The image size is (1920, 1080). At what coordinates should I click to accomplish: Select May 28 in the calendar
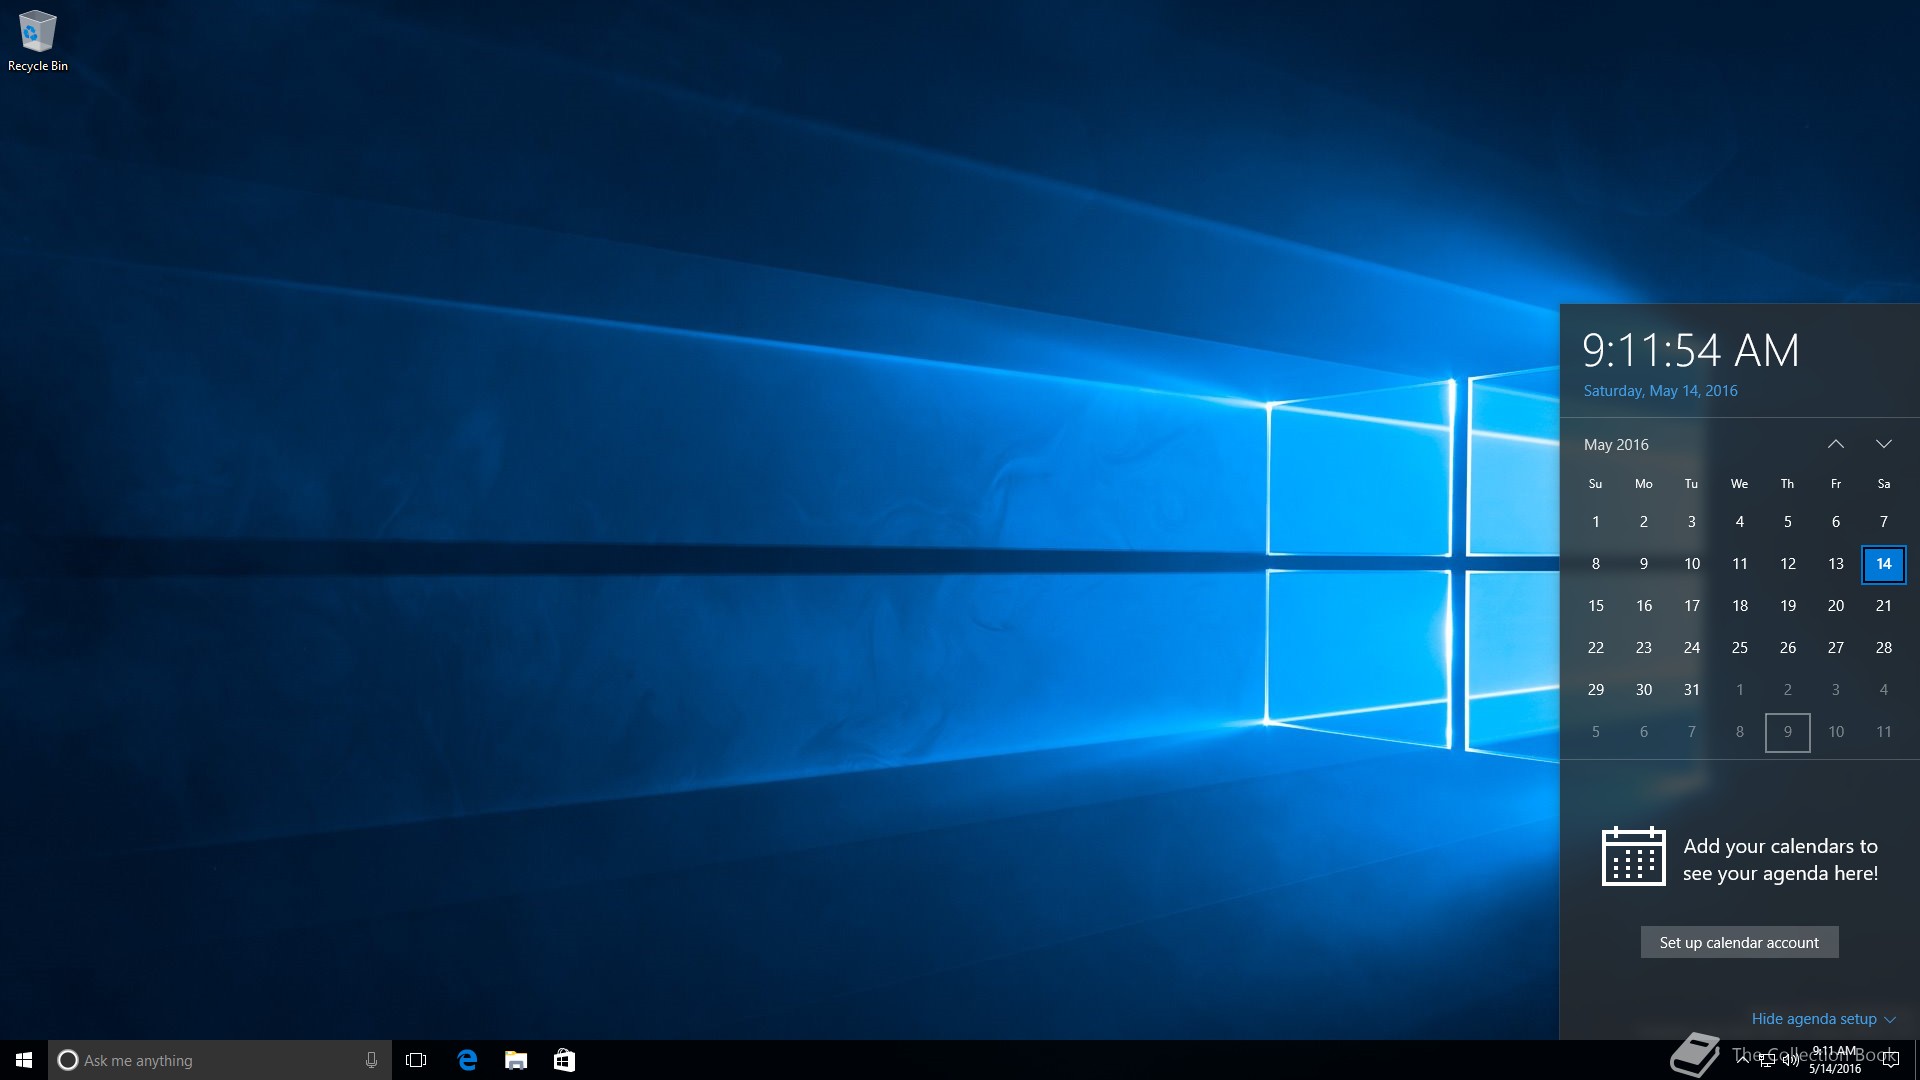(x=1884, y=648)
